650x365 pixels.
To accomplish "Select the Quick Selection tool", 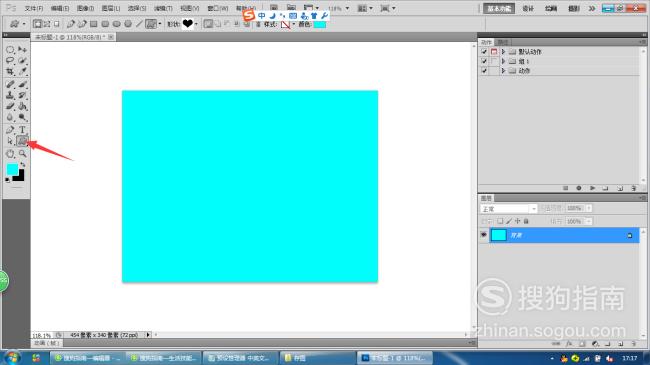I will pos(22,61).
